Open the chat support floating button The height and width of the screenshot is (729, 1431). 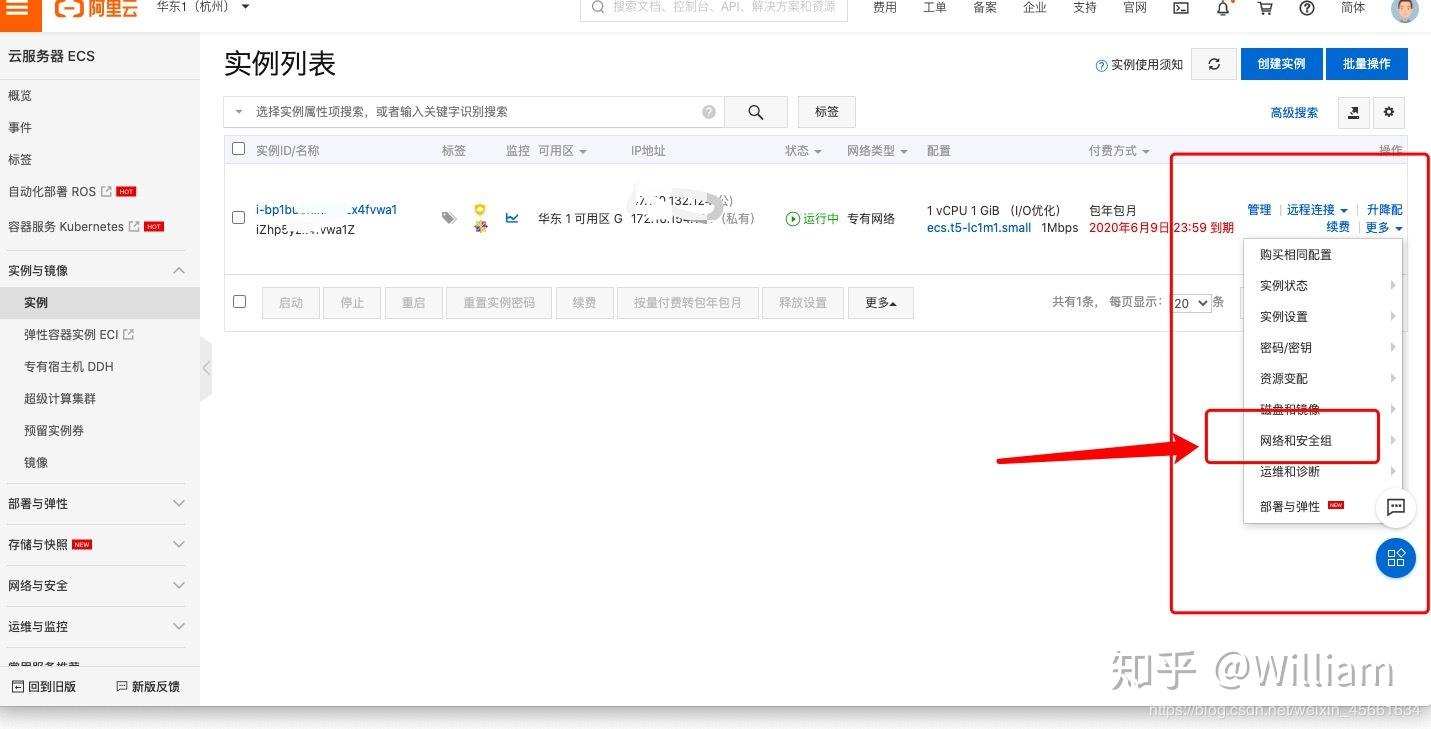click(1396, 507)
